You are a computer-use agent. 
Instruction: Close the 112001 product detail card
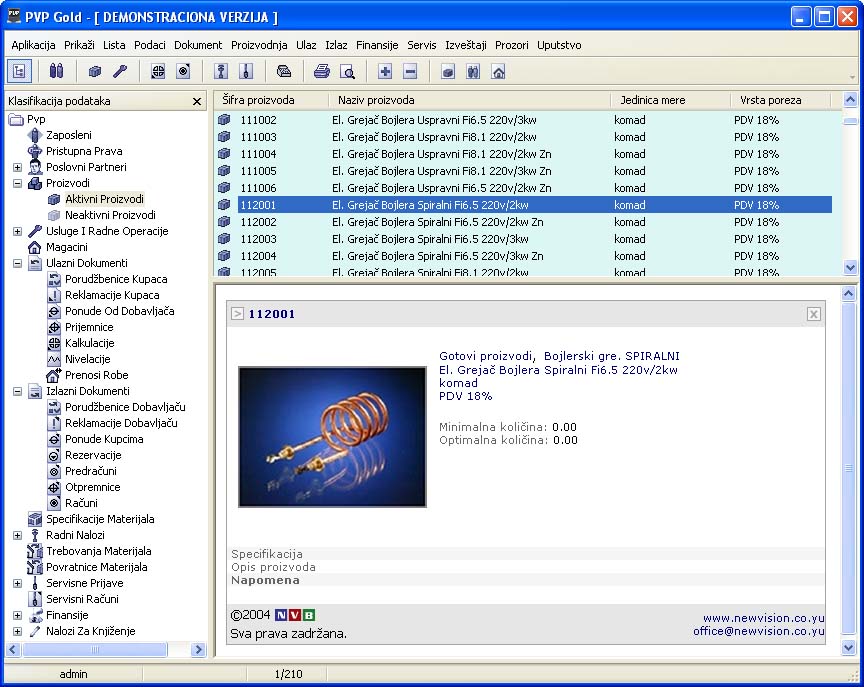[813, 314]
